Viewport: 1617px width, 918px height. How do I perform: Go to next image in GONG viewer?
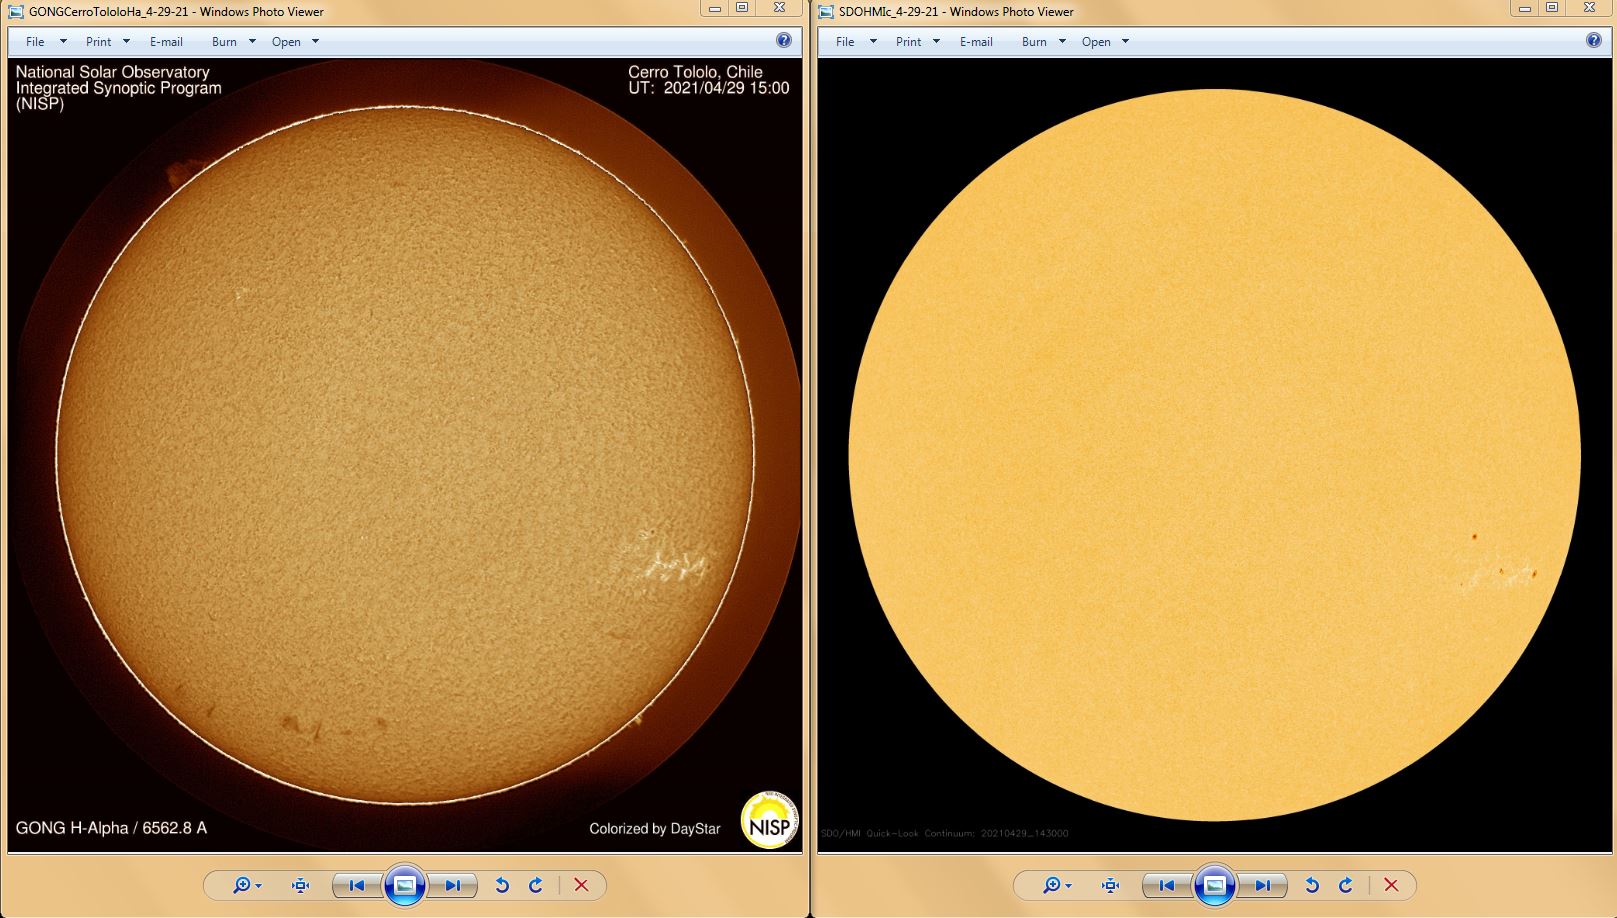point(453,885)
